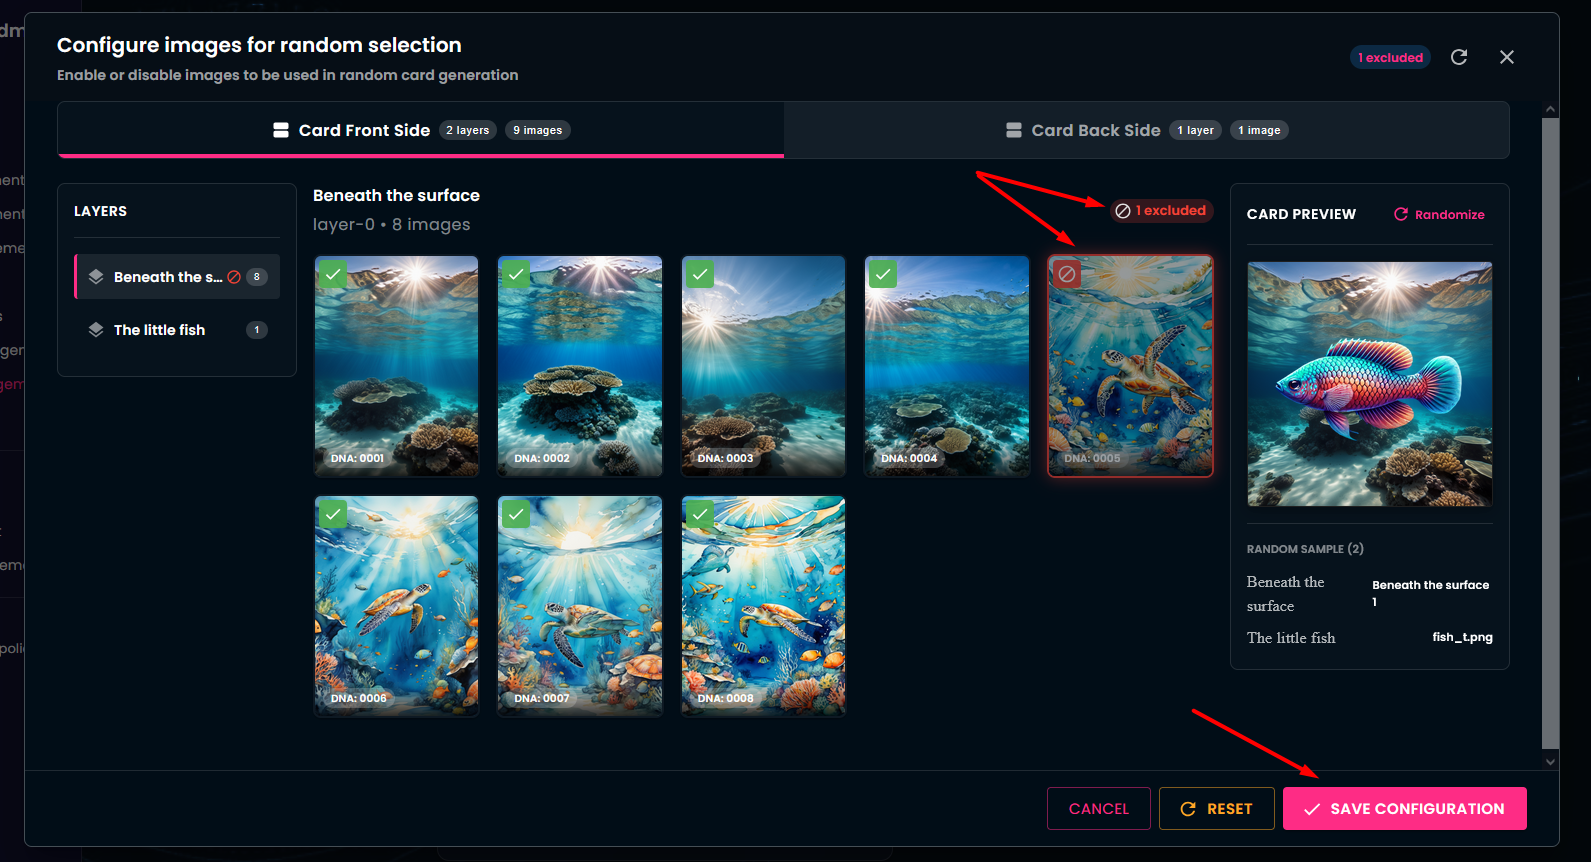Screen dimensions: 1591x862
Task: Click the layers icon beside Beneath the surface layer
Action: pos(96,277)
